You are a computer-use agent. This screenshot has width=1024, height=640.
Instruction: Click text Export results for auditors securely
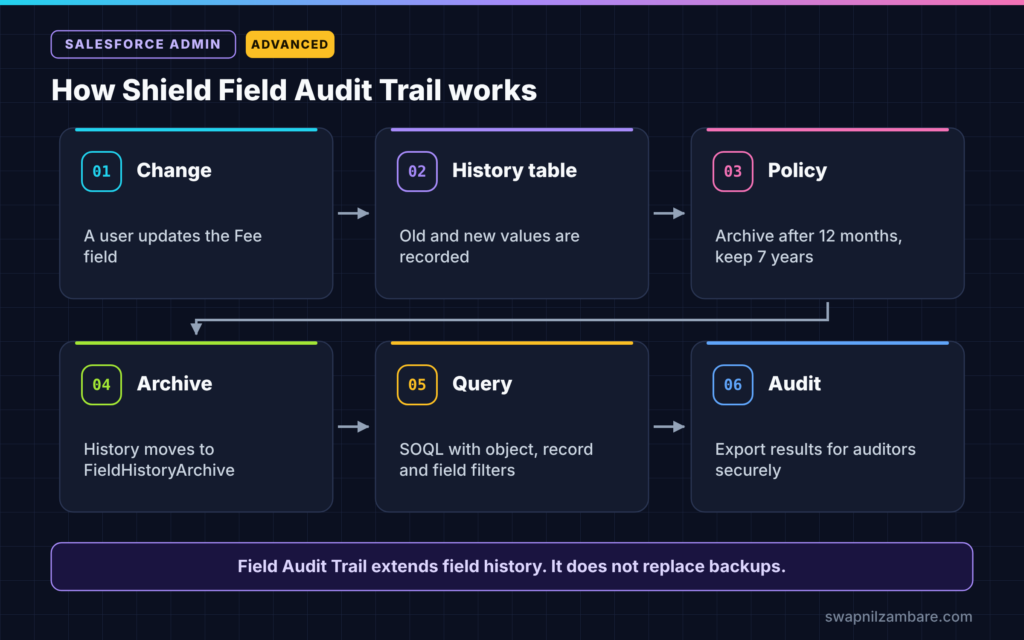click(815, 460)
